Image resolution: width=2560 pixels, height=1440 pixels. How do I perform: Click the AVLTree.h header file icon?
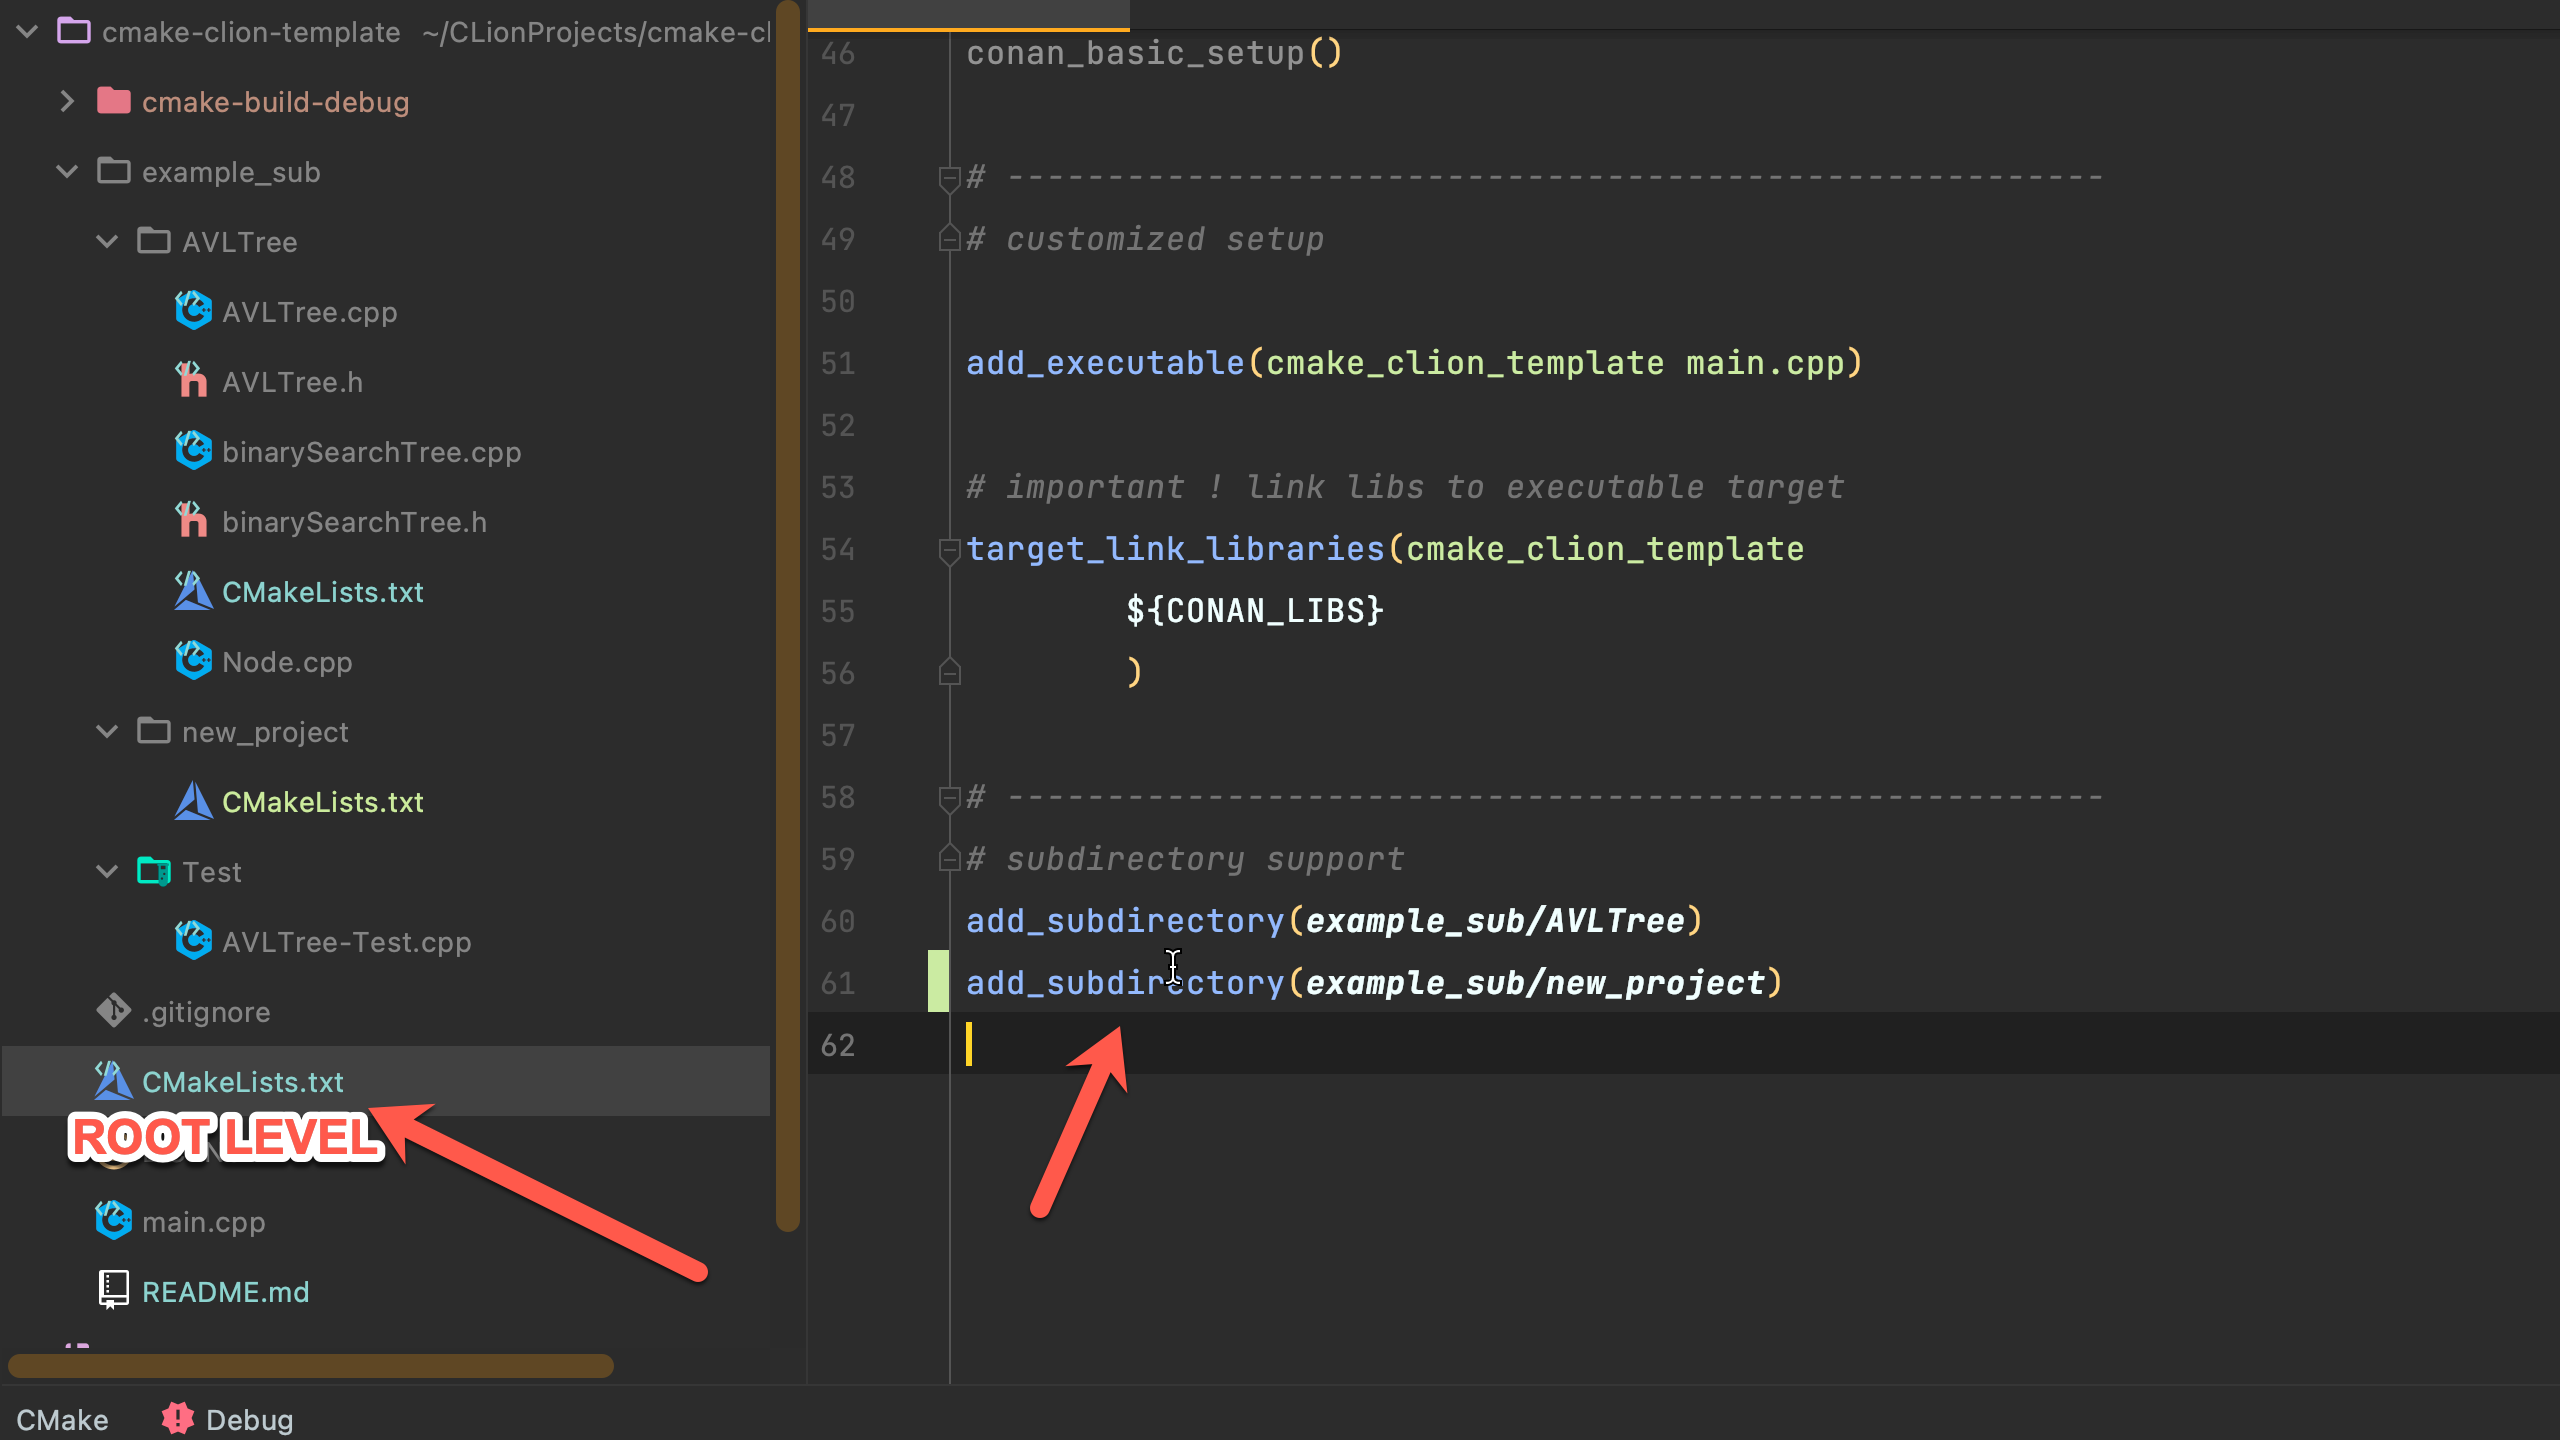coord(191,381)
